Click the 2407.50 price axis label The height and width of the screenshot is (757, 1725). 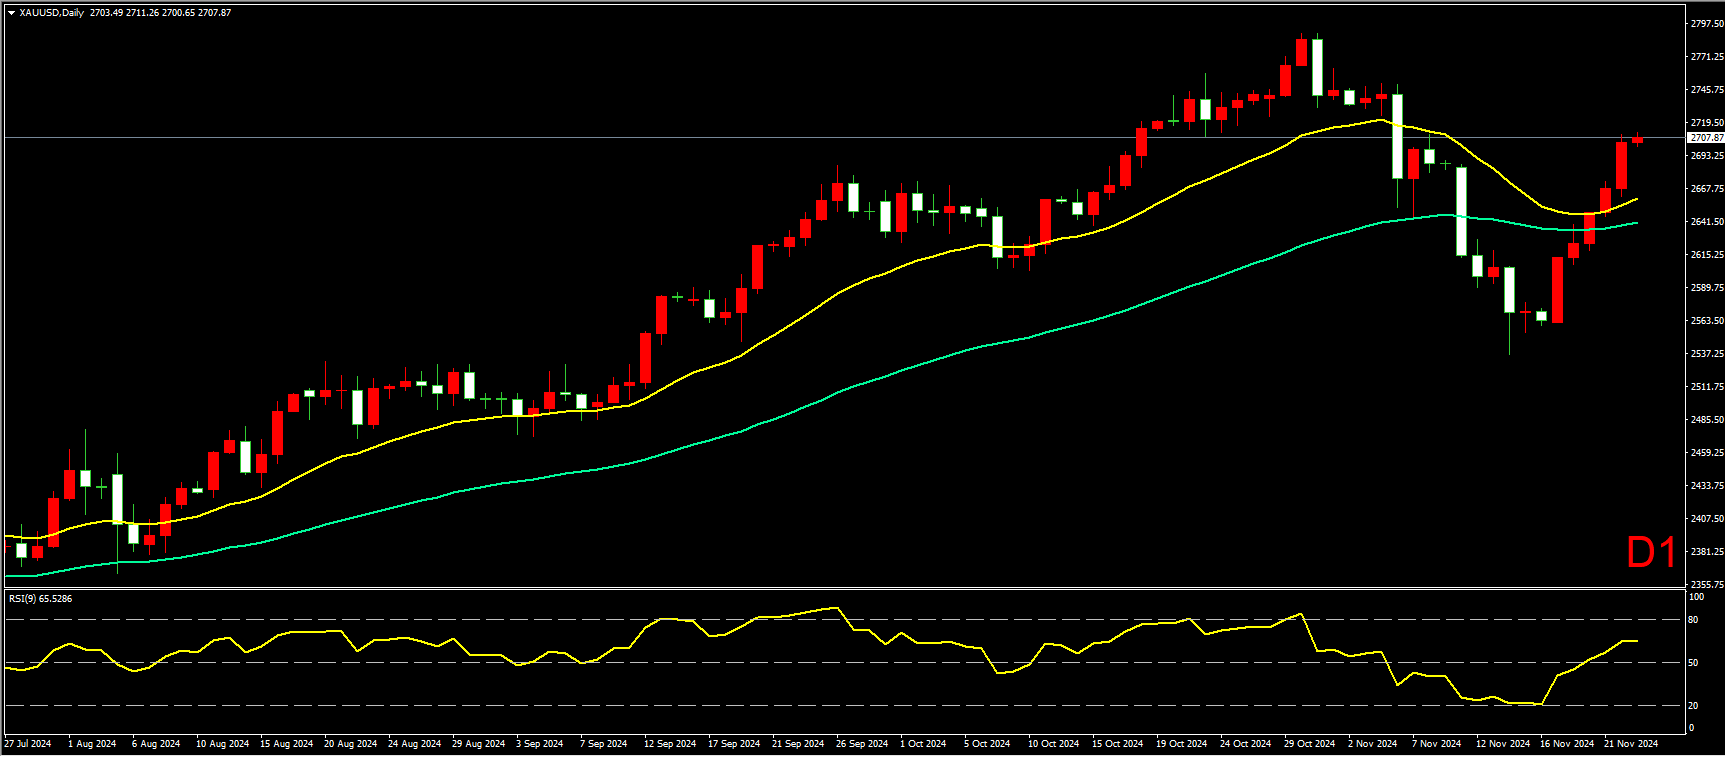[x=1706, y=518]
